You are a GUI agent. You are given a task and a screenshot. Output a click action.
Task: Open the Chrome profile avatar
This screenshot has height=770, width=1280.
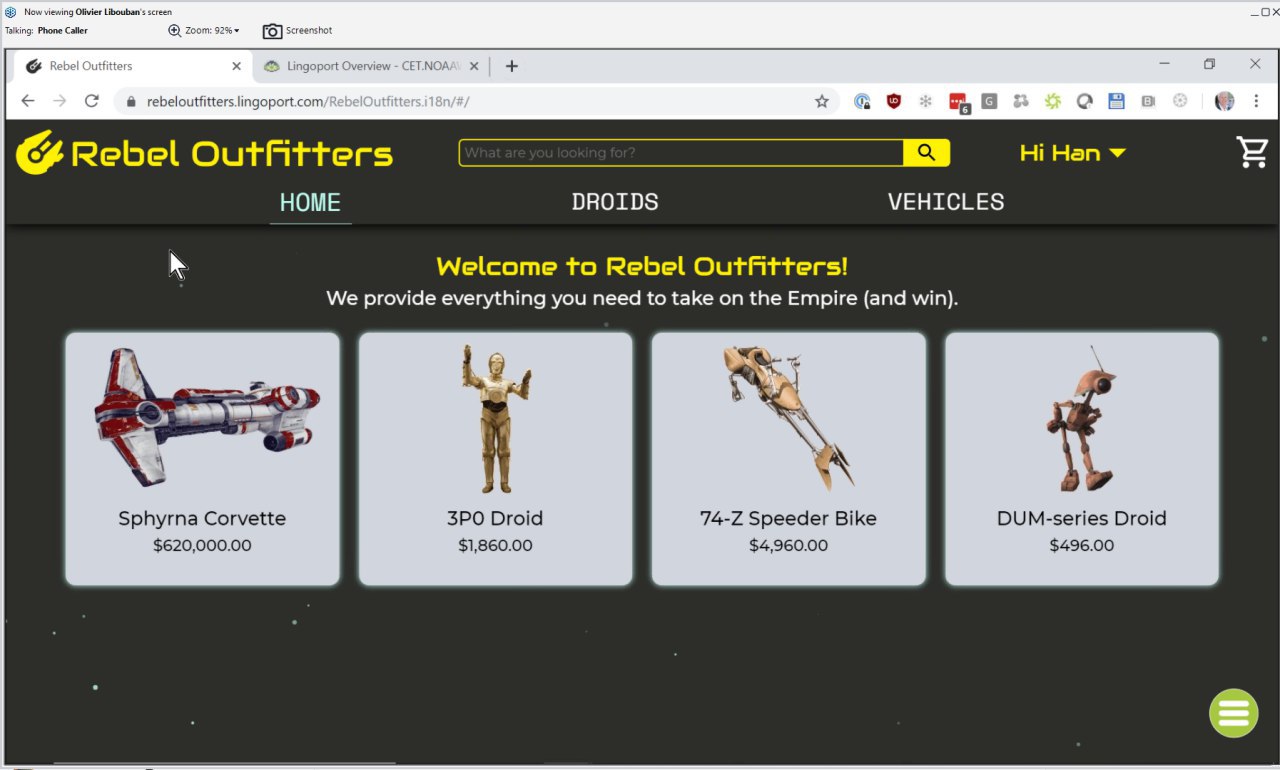coord(1224,101)
